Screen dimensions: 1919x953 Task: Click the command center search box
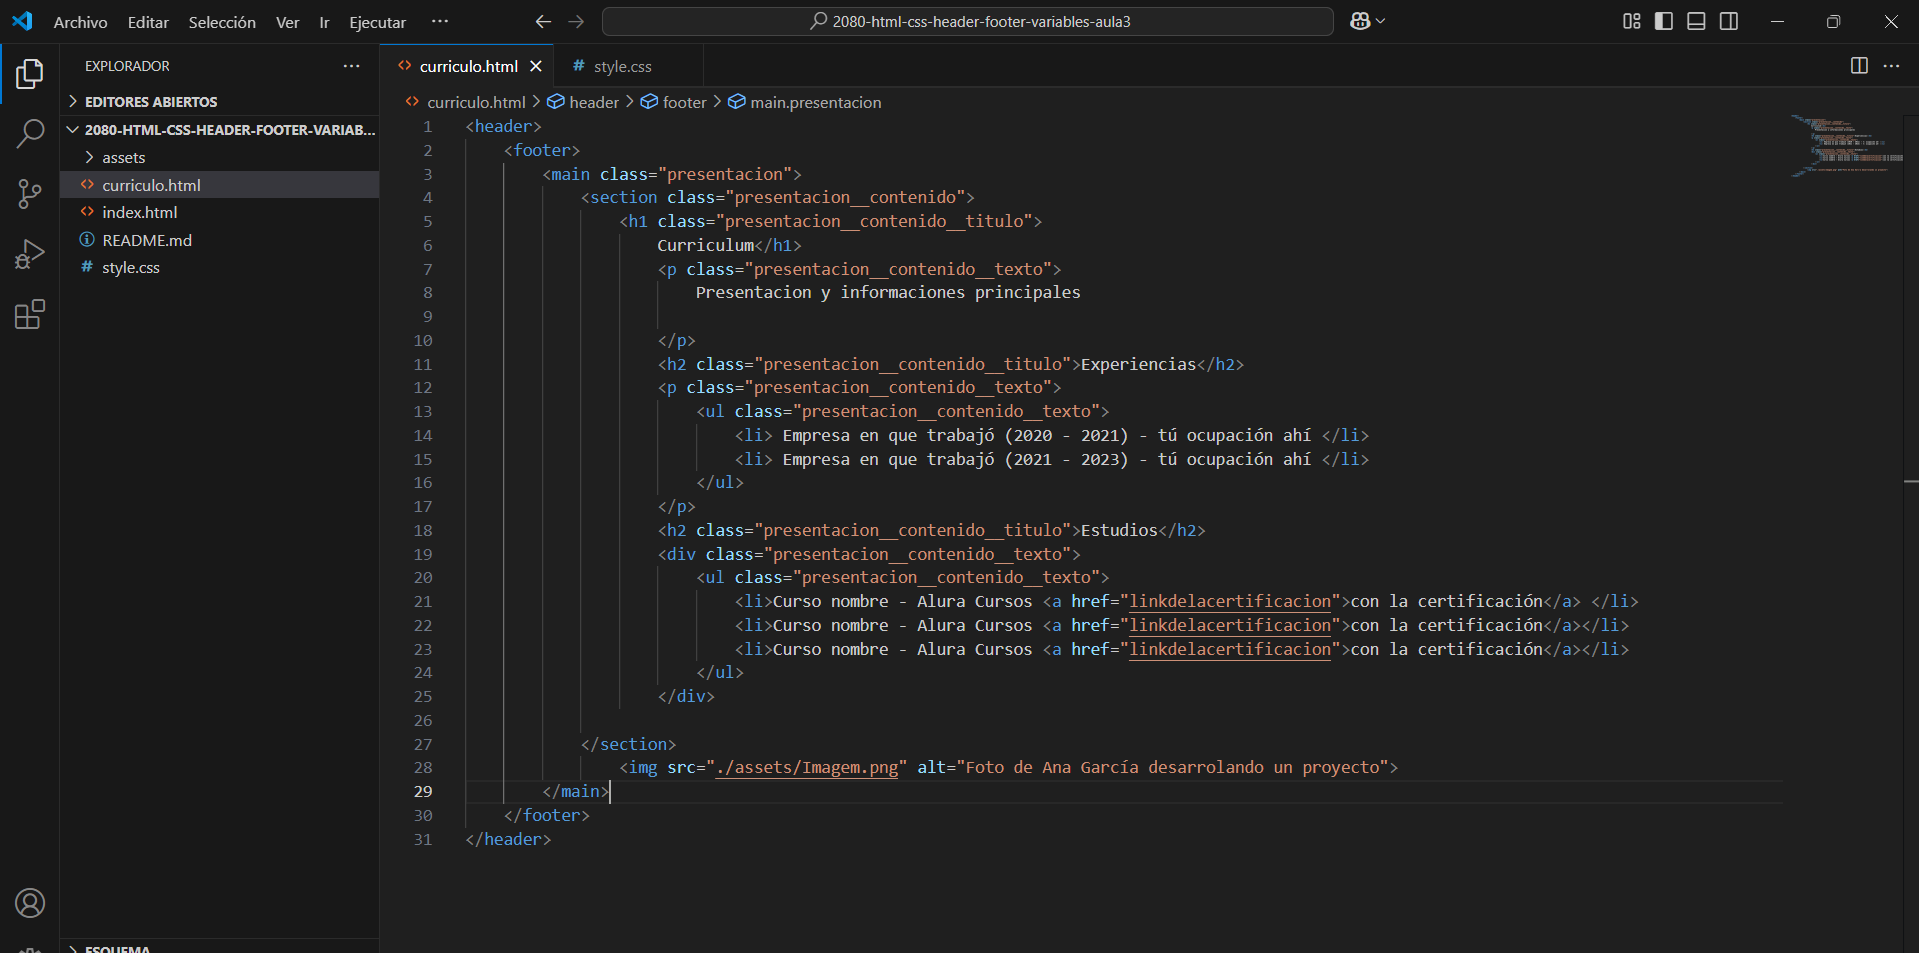968,21
